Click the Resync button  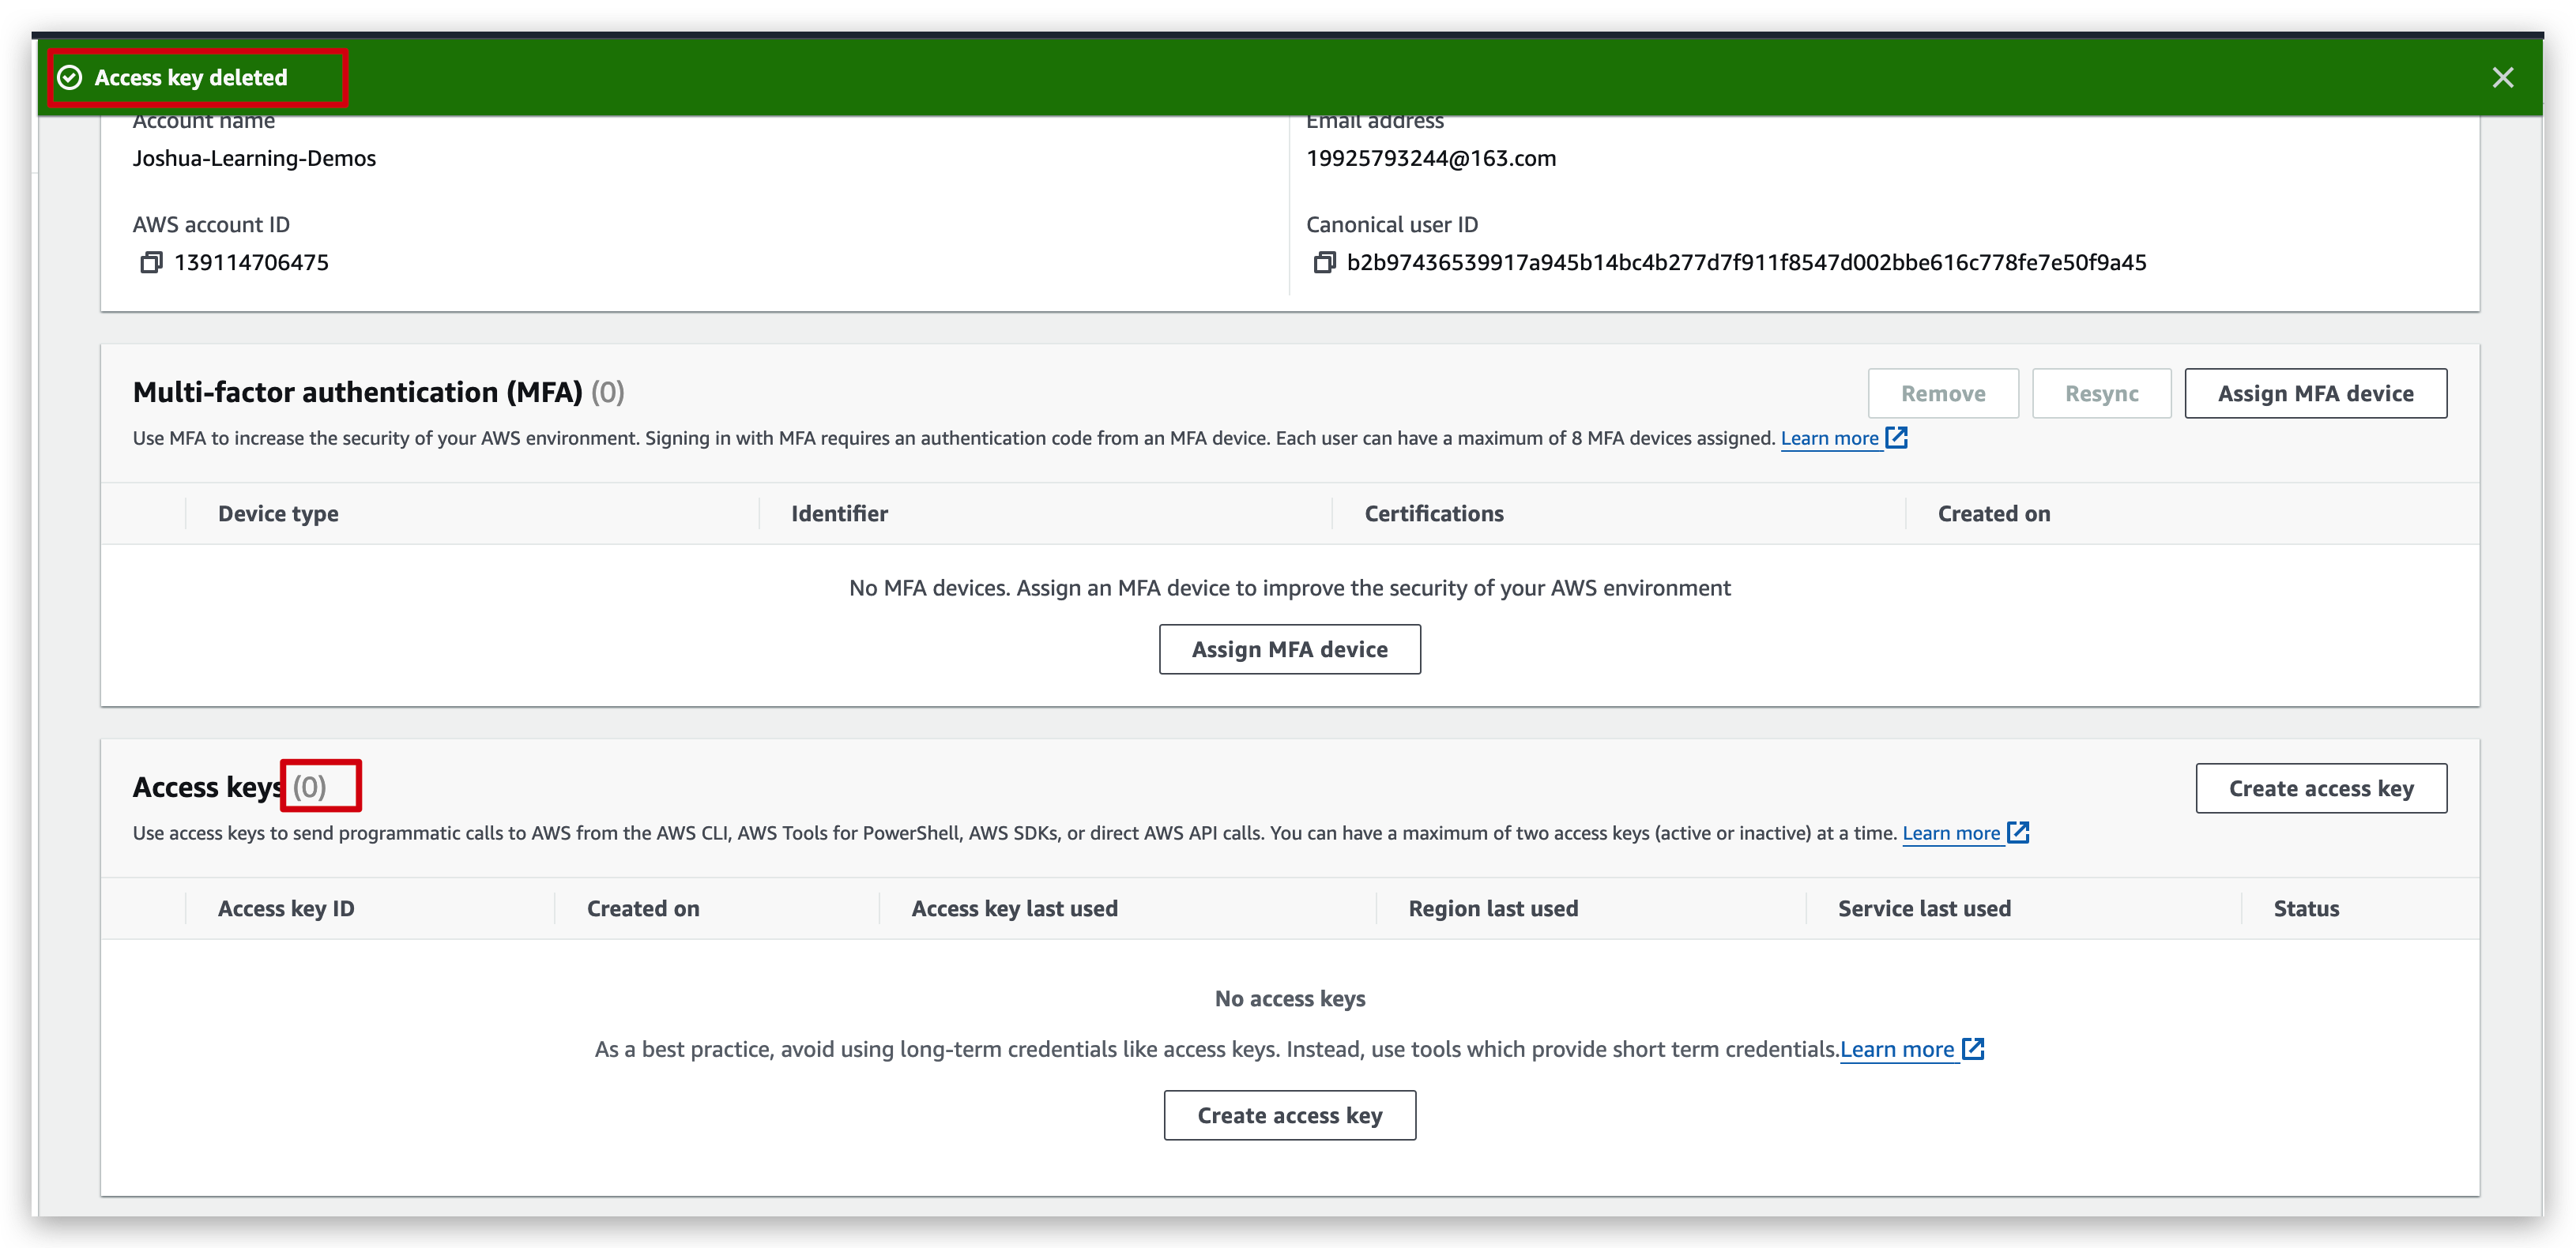2101,393
